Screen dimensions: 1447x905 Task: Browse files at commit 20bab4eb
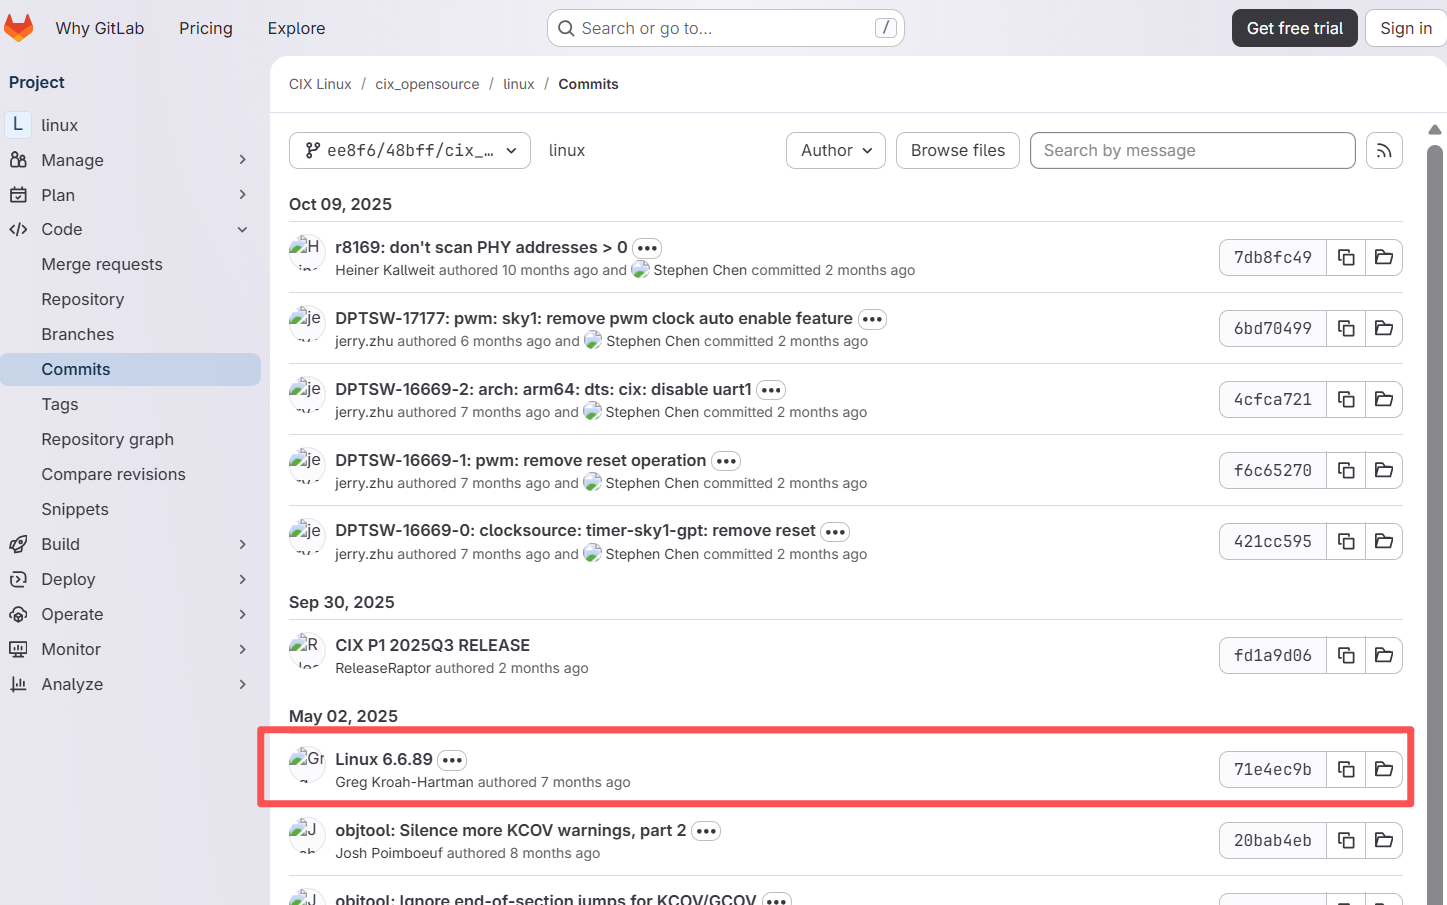[1384, 841]
